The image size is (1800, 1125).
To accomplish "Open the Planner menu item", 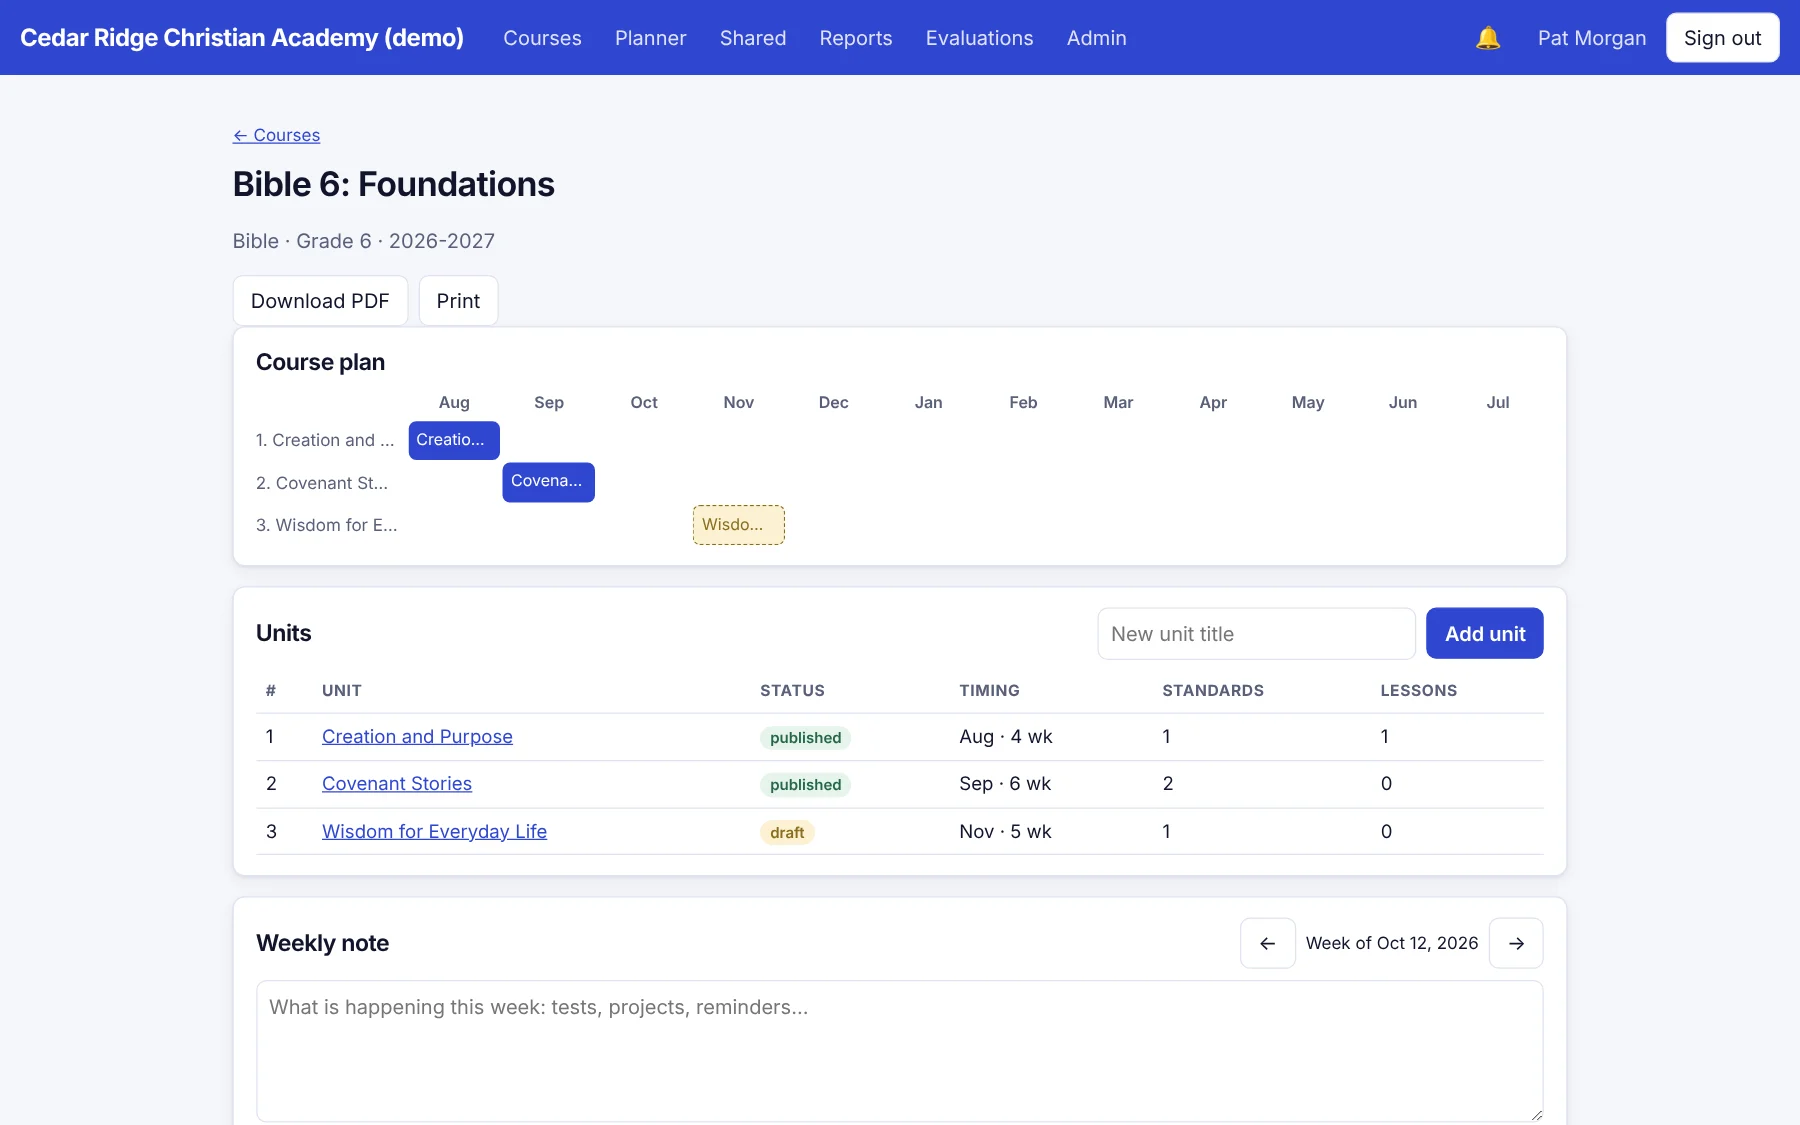I will point(651,38).
